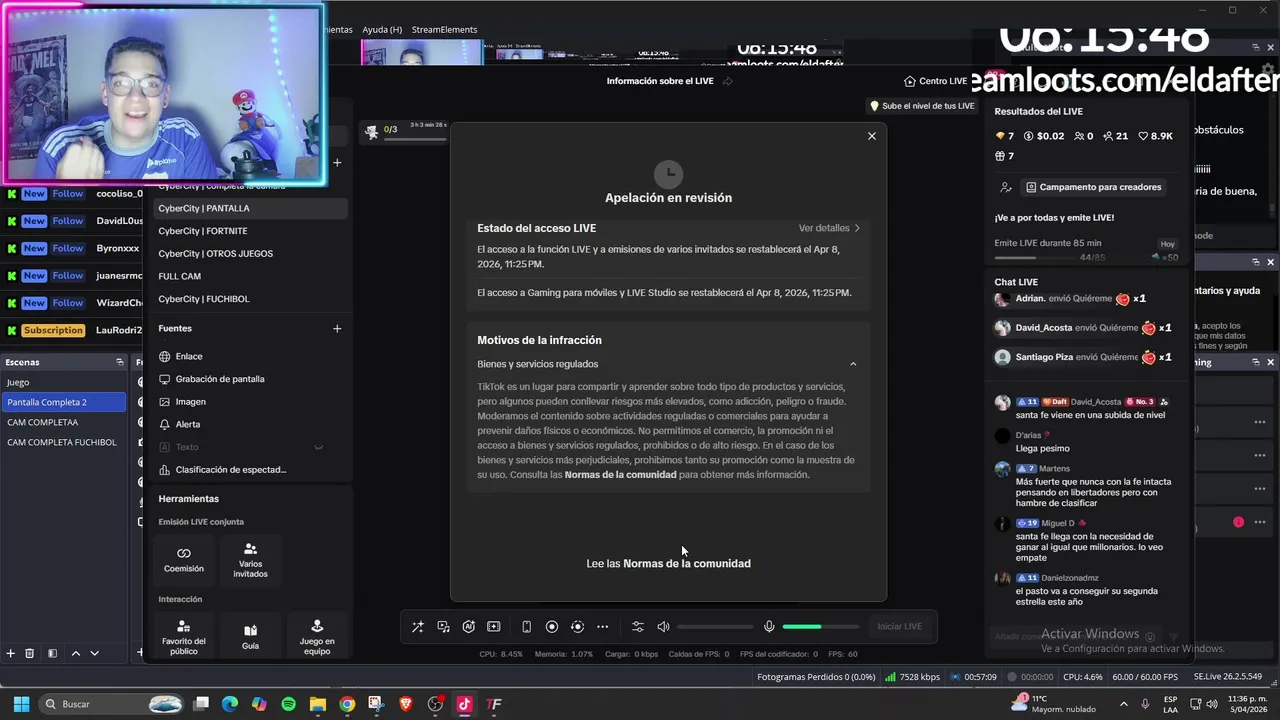Open Windows Start menu

pyautogui.click(x=21, y=704)
